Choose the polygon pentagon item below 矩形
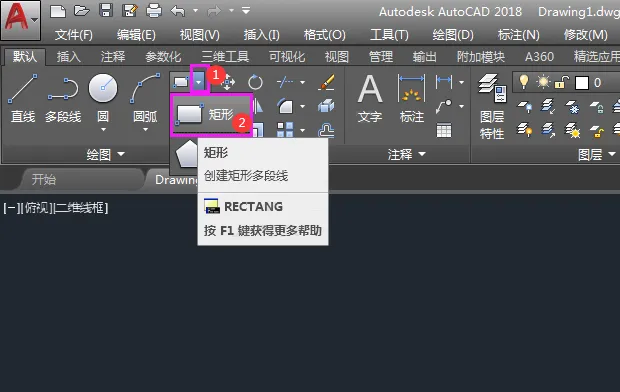Viewport: 620px width, 392px height. [x=186, y=154]
